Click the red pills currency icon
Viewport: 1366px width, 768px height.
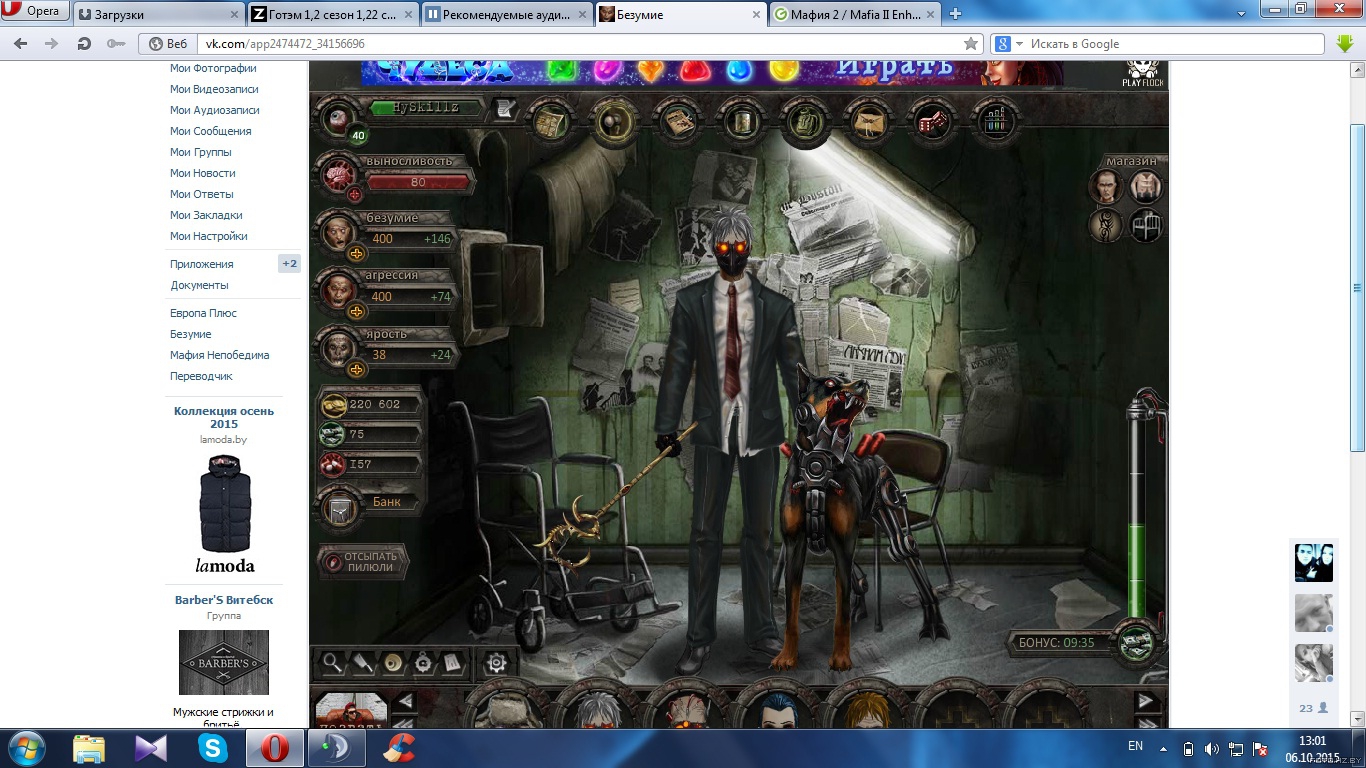click(333, 465)
